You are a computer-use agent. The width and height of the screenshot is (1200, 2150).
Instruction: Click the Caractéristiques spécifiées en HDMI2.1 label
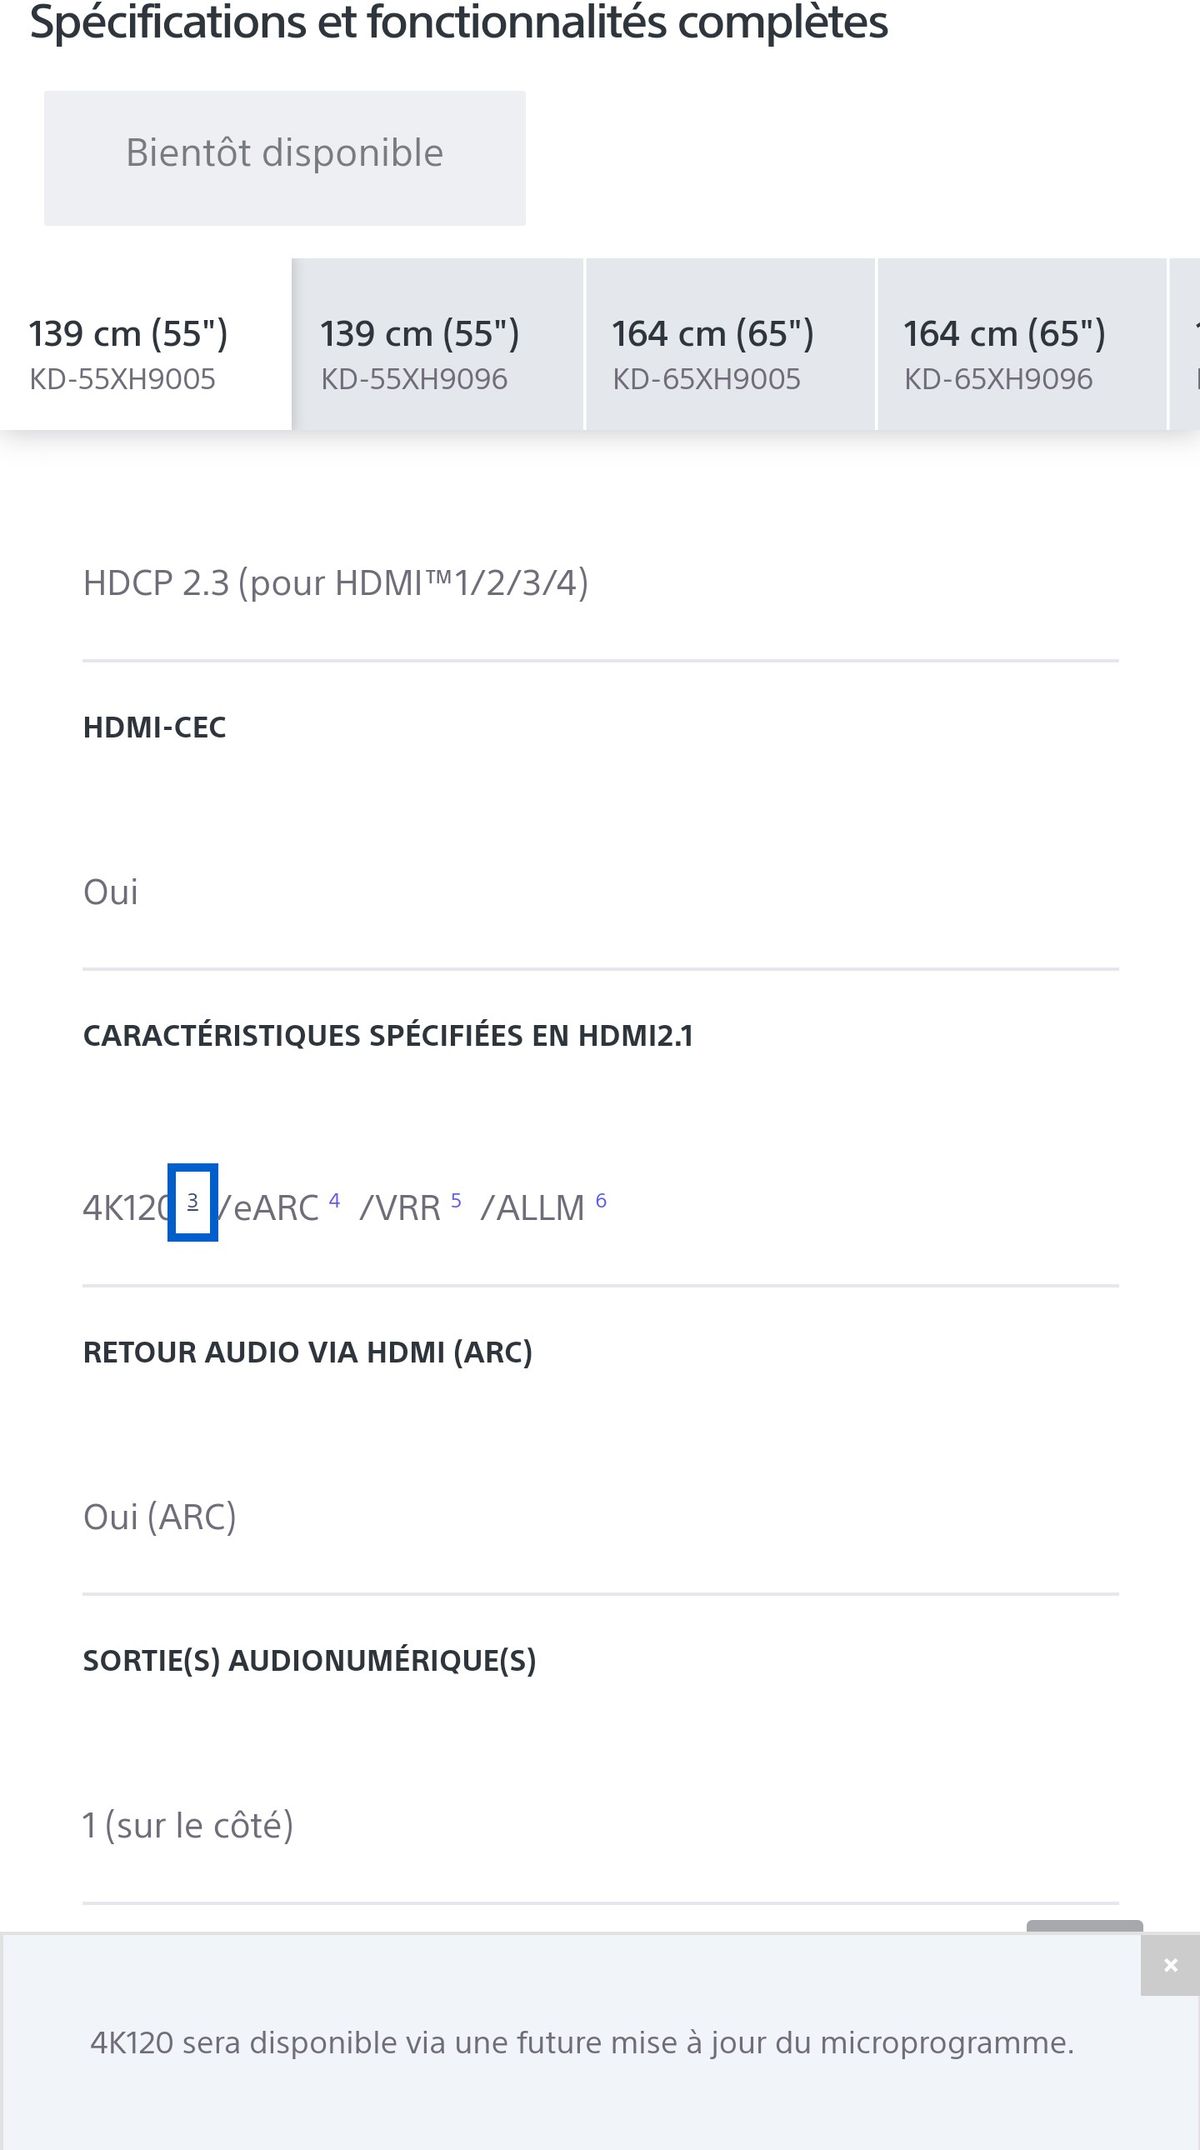(388, 1036)
